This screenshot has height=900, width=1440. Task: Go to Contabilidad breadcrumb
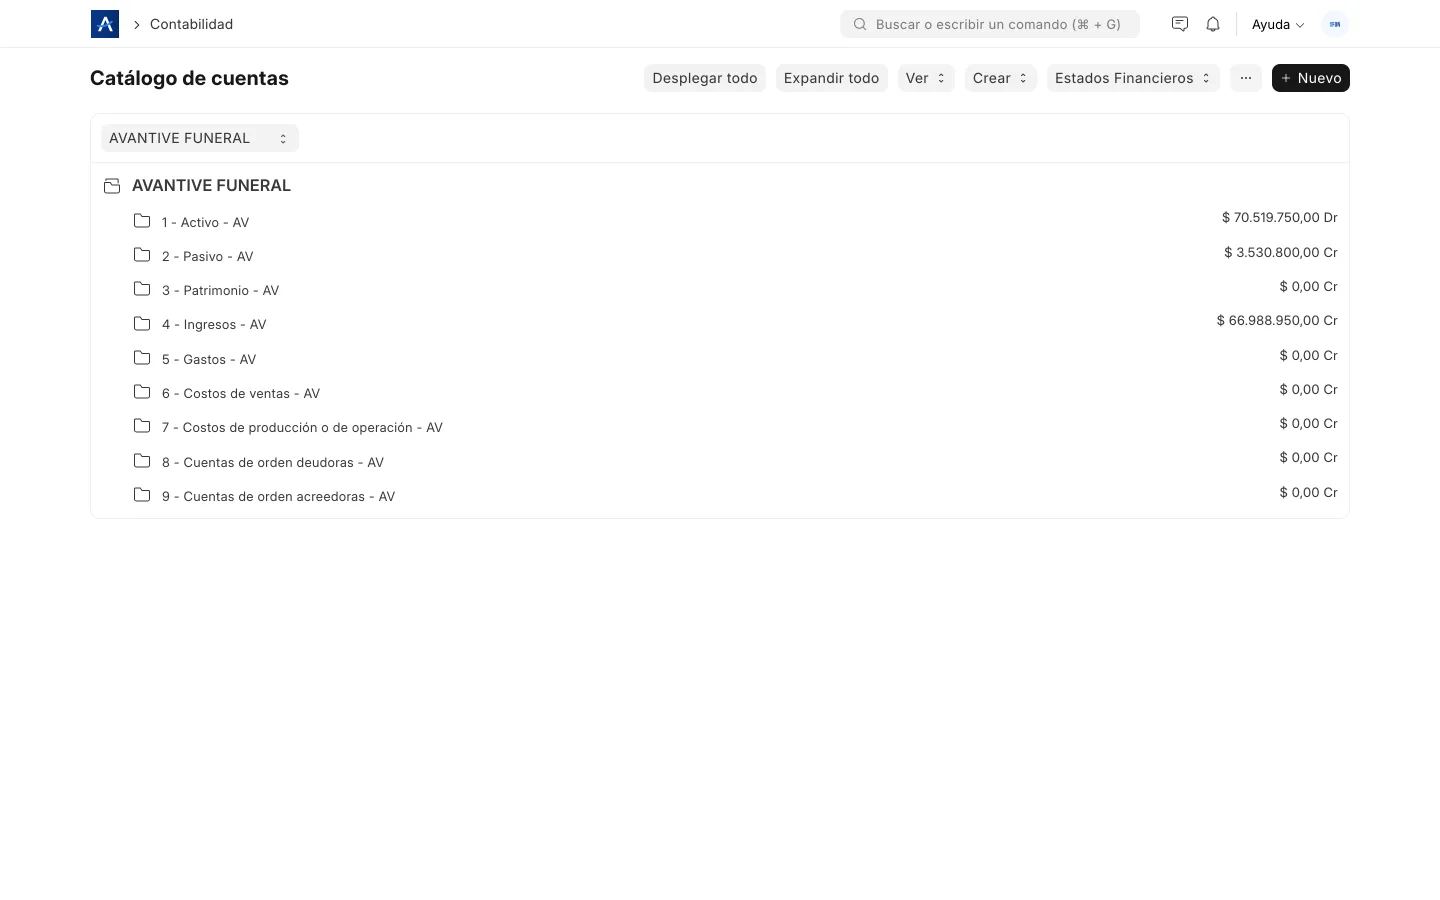[x=191, y=24]
